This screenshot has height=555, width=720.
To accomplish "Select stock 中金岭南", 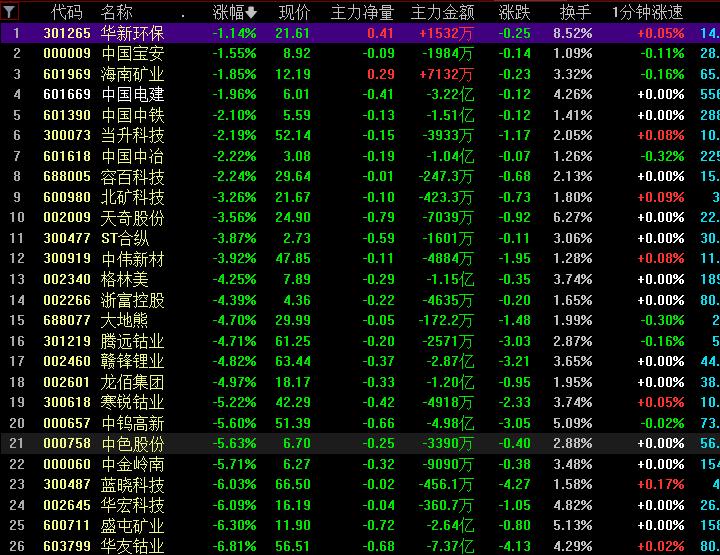I will click(133, 464).
